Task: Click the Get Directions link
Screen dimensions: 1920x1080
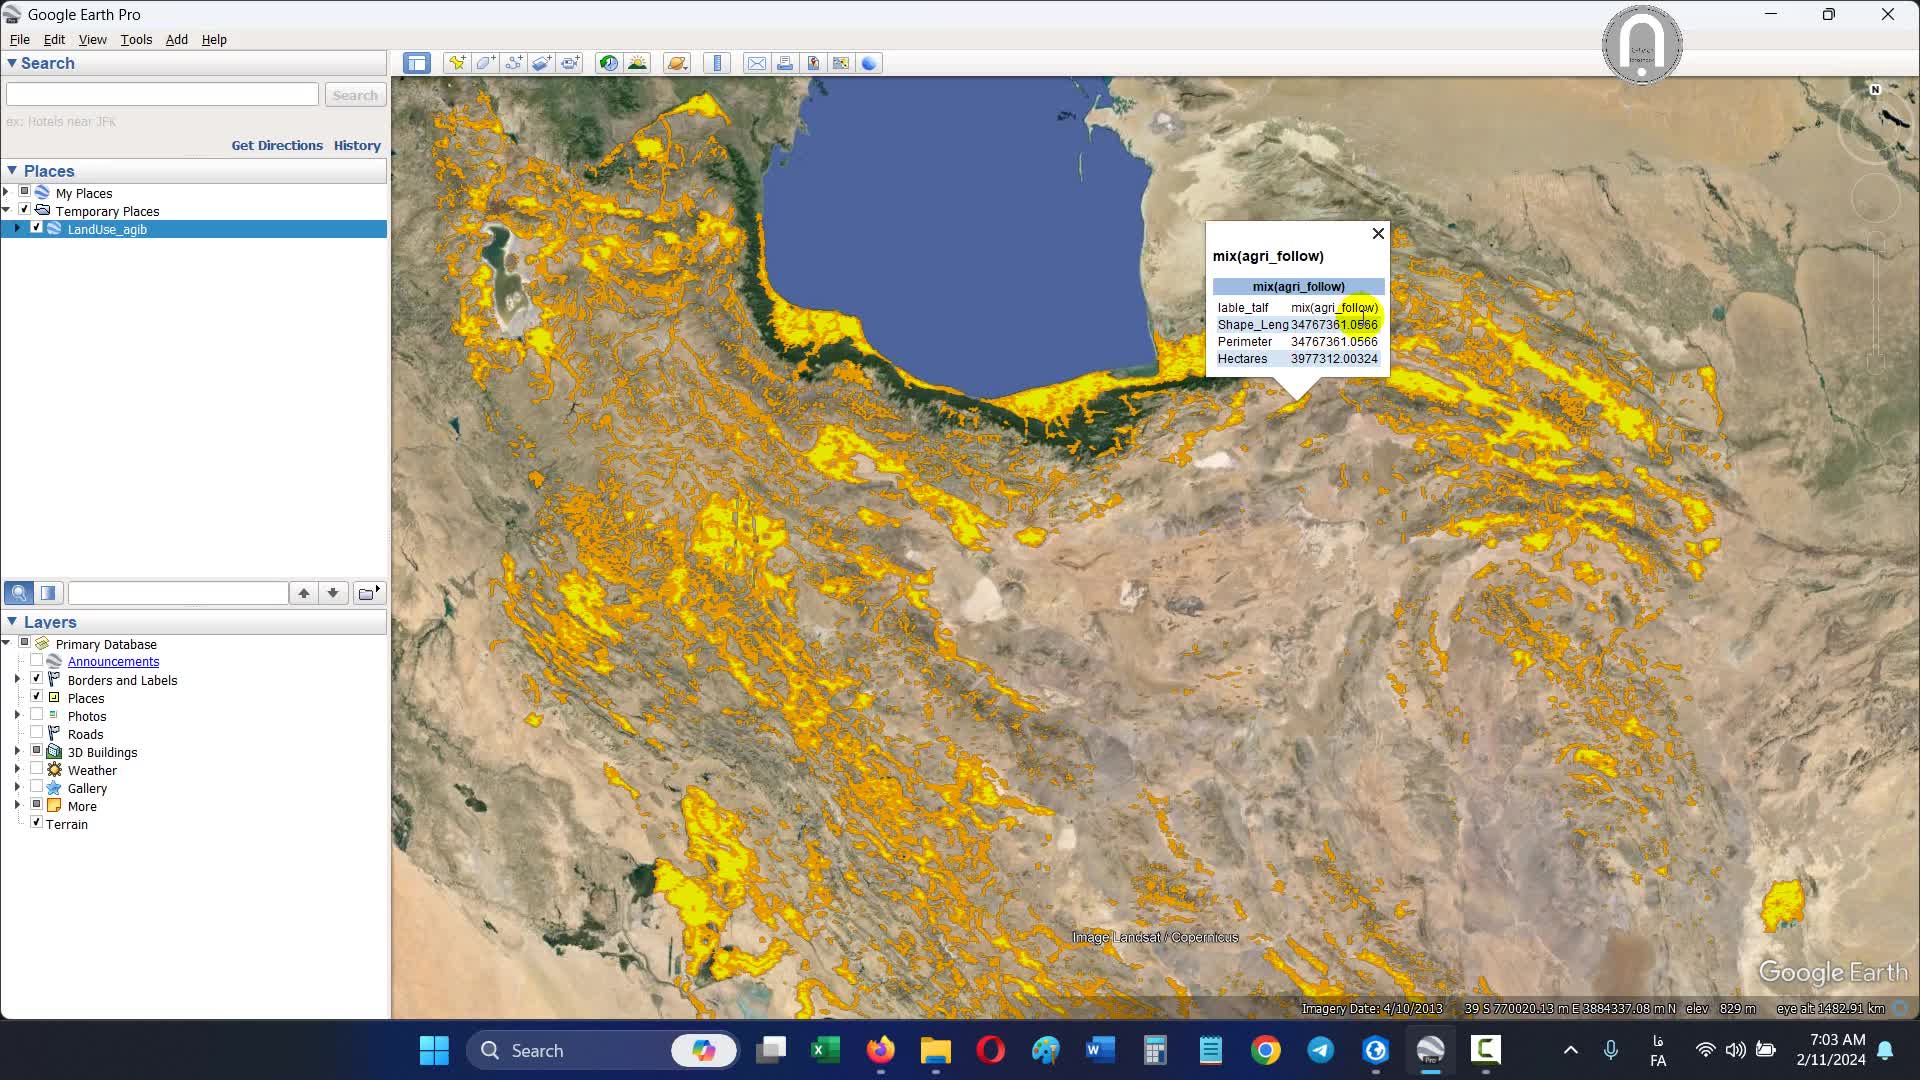Action: click(x=277, y=145)
